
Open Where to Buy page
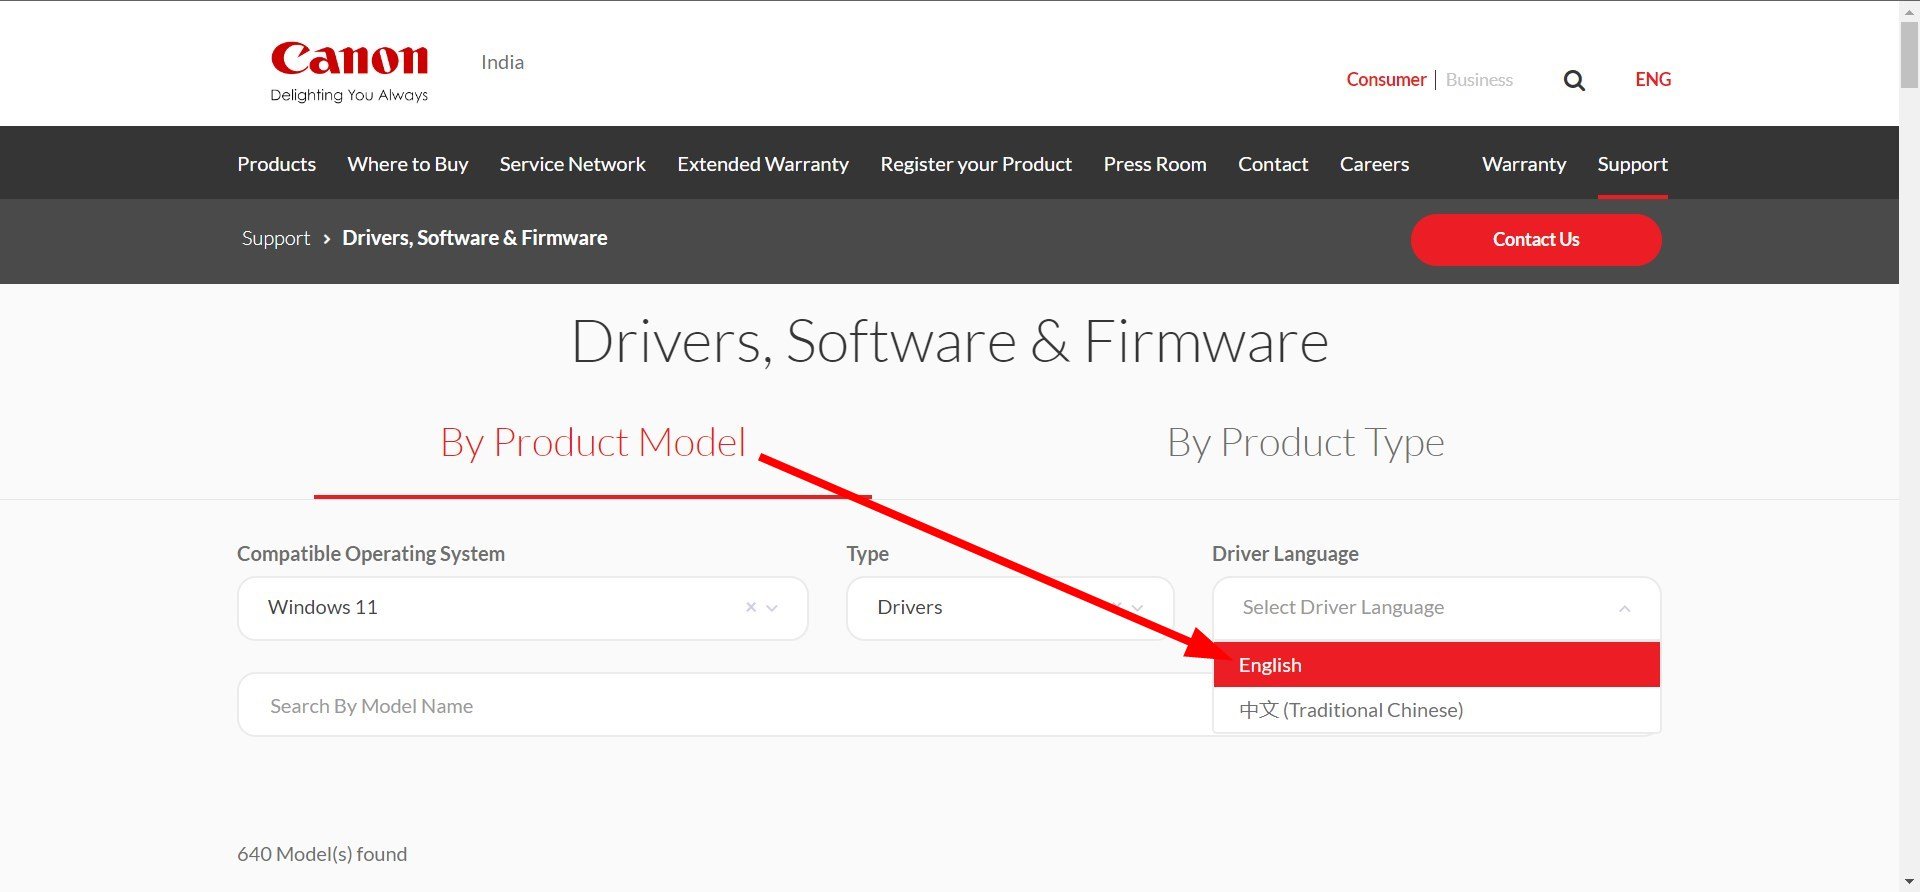coord(408,164)
